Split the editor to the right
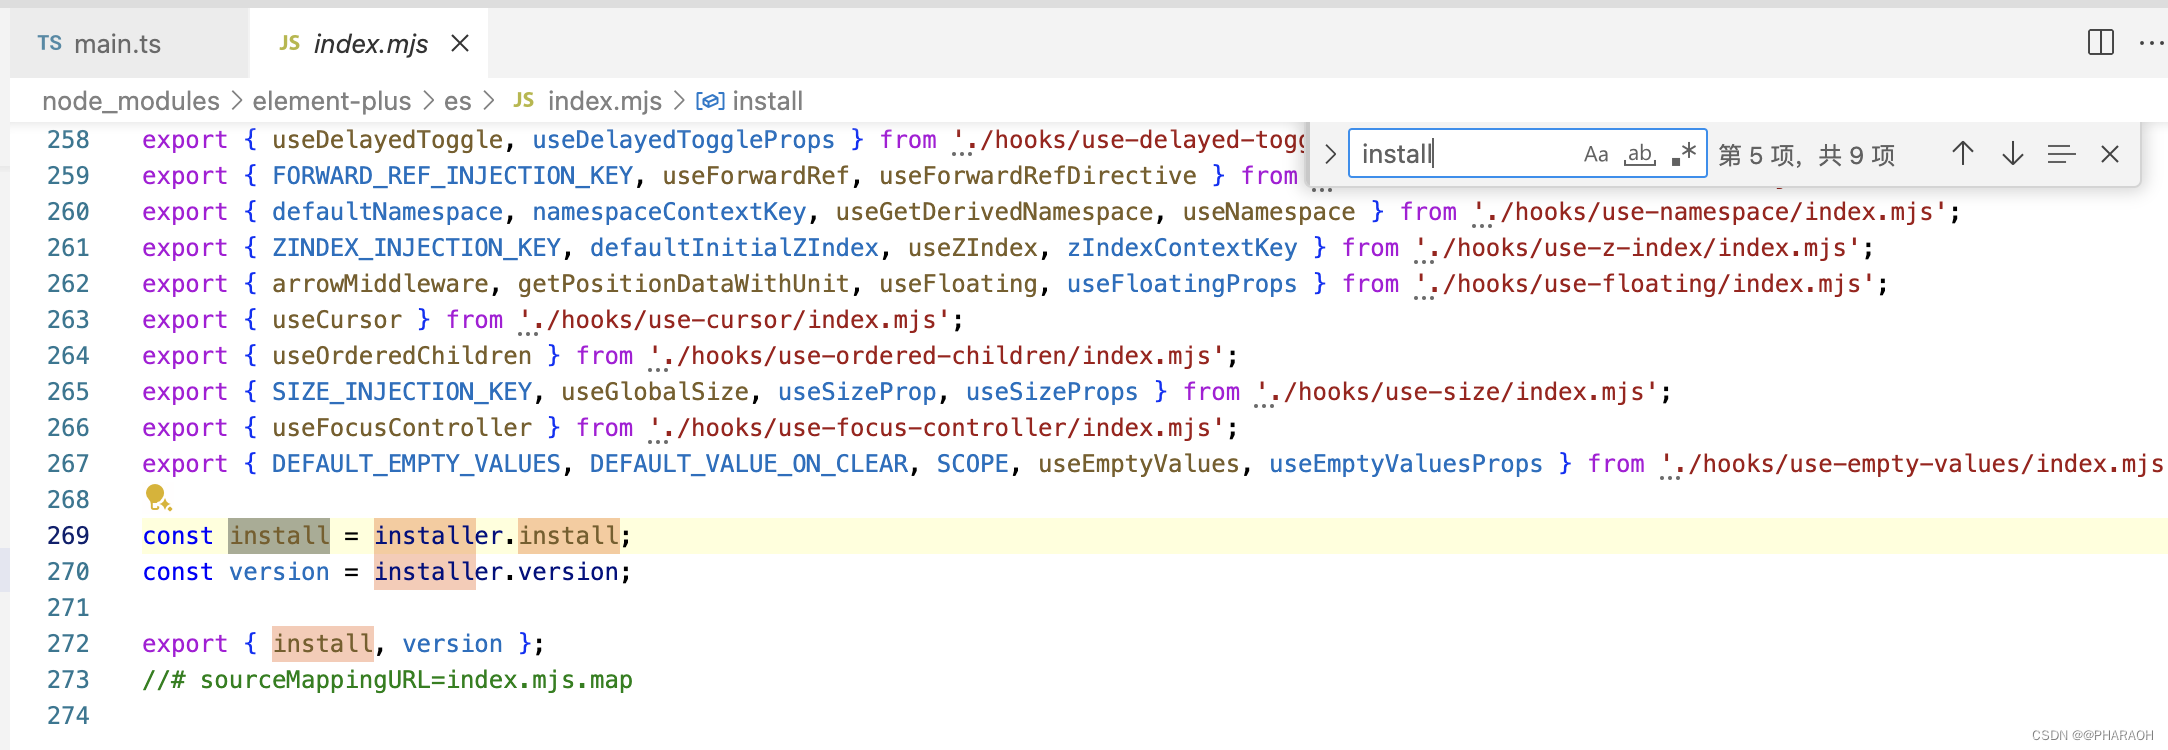Viewport: 2168px width, 750px height. tap(2100, 43)
